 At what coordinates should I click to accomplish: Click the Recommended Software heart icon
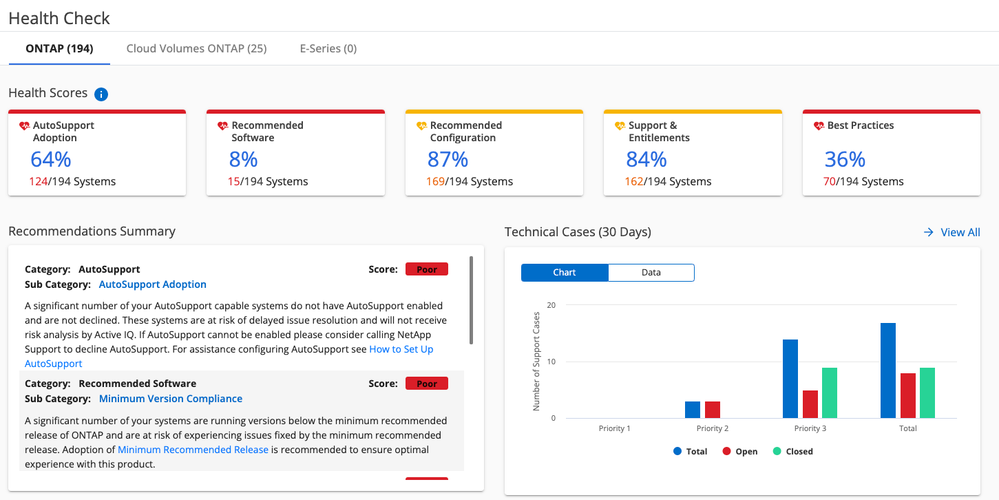(x=223, y=127)
